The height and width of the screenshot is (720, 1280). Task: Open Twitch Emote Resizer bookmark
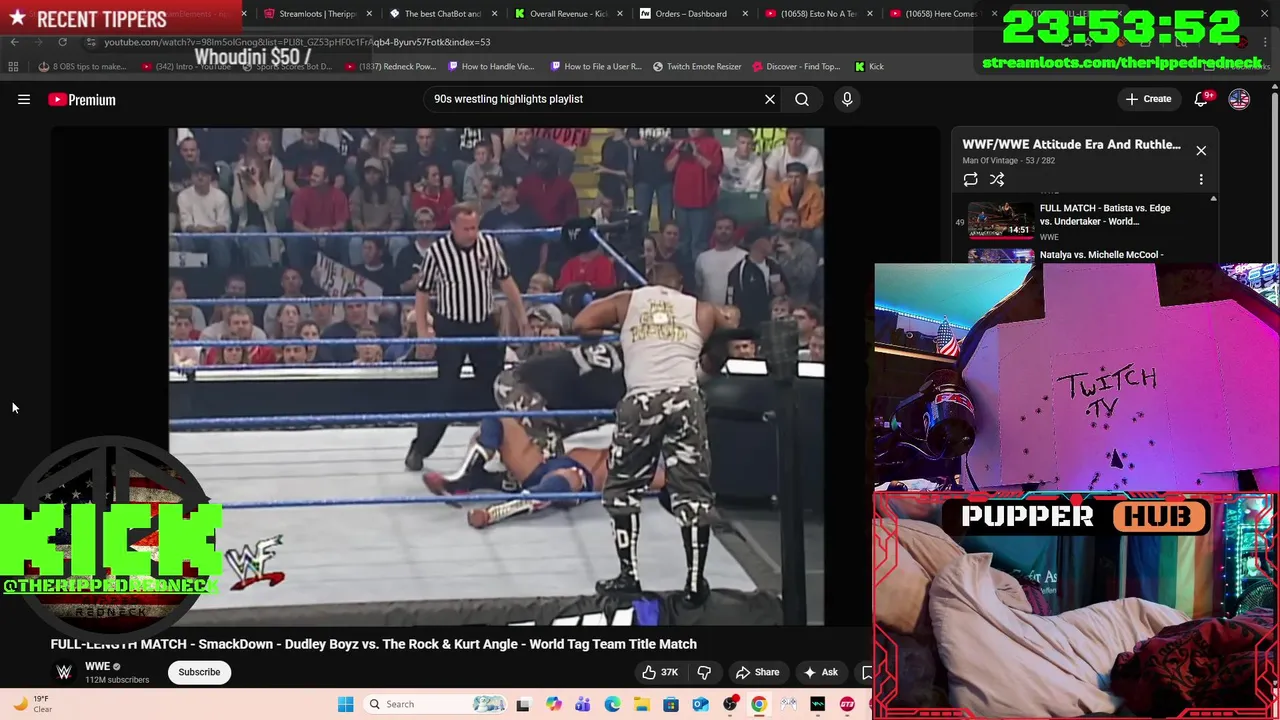point(697,66)
